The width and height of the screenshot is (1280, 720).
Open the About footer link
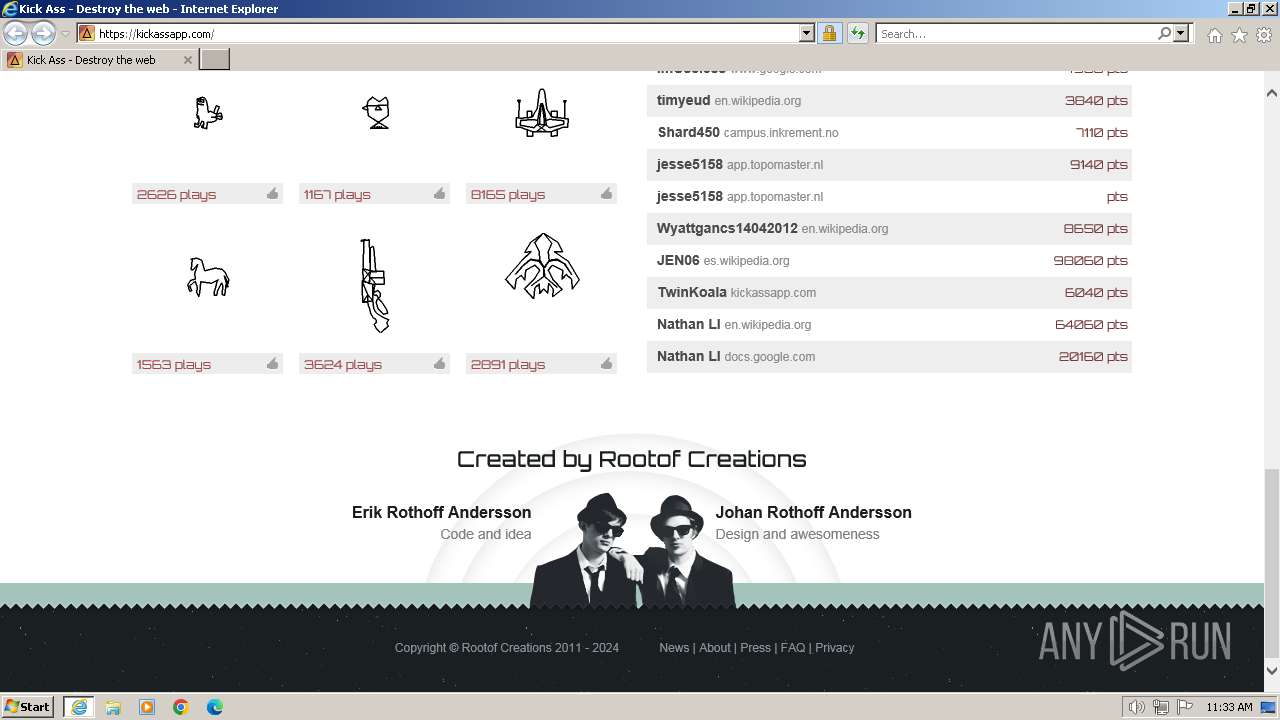(x=715, y=648)
